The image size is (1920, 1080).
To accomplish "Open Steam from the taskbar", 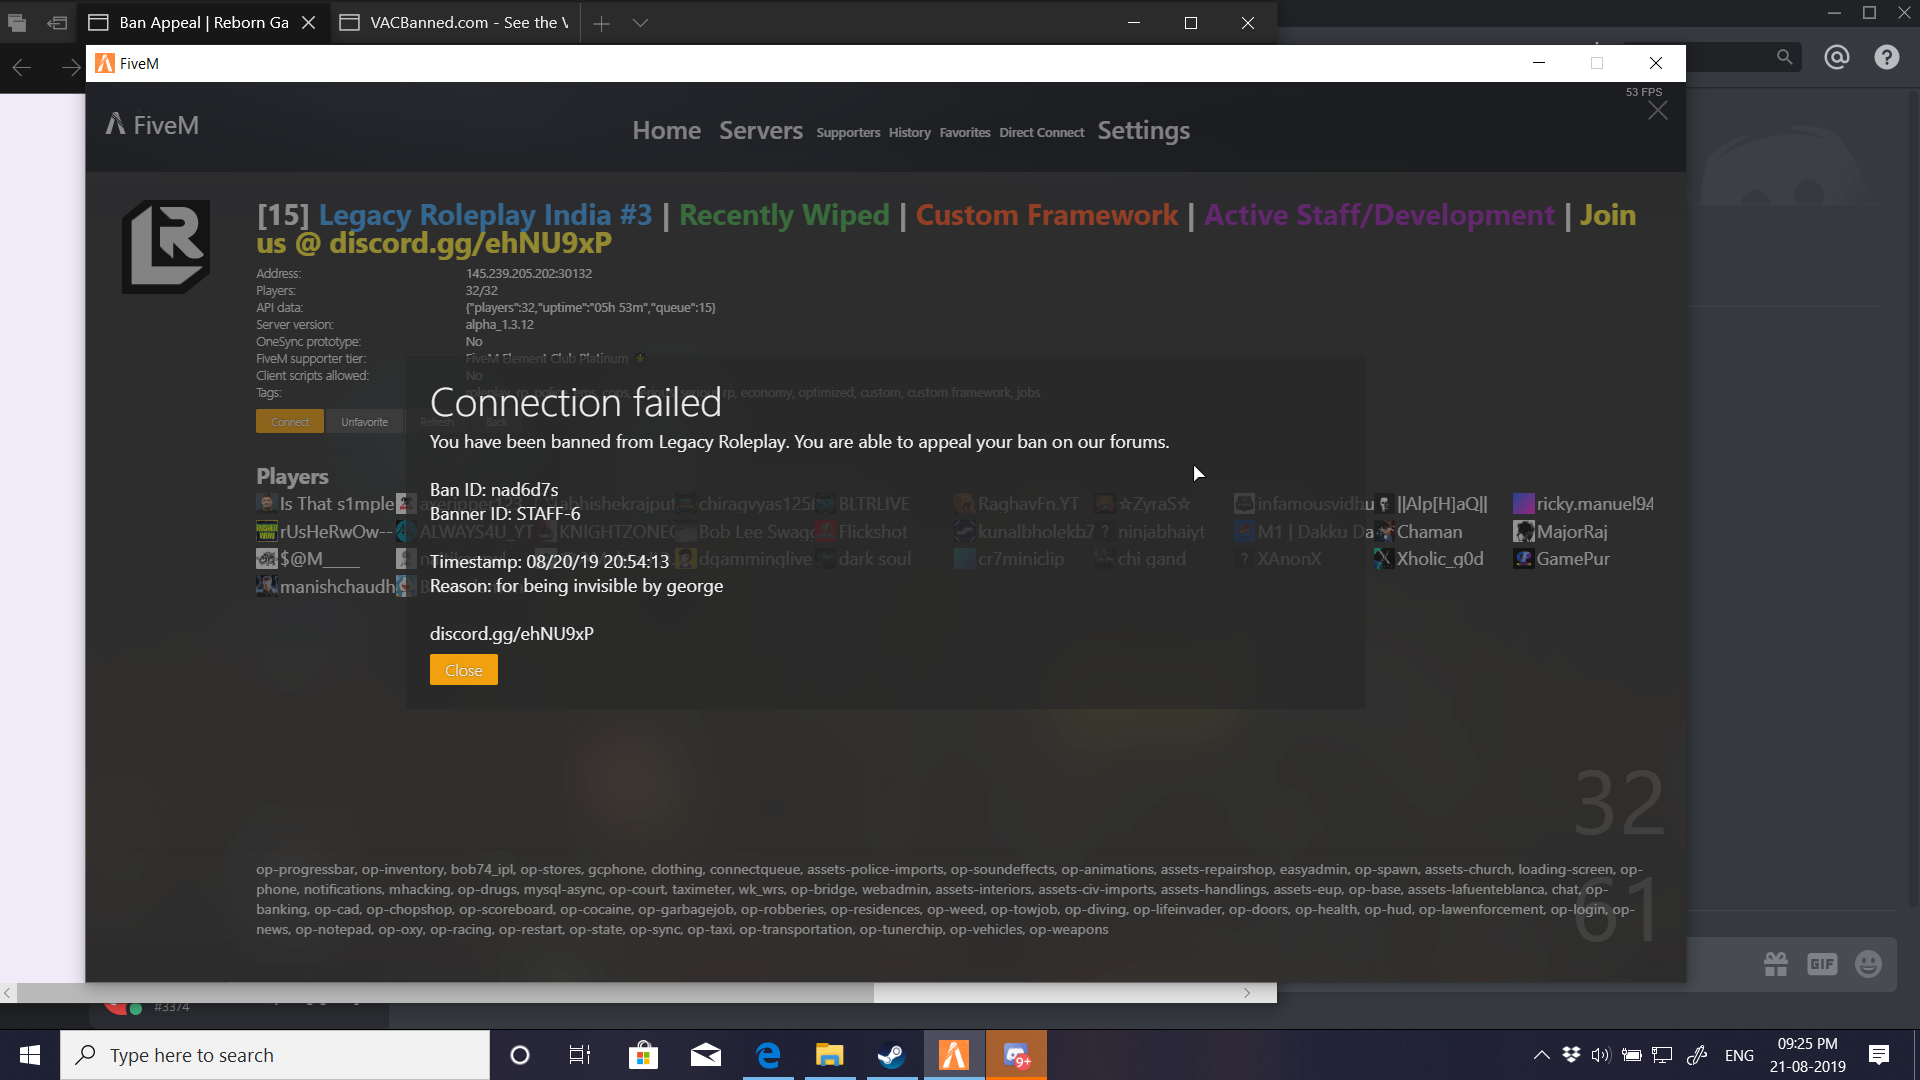I will pyautogui.click(x=890, y=1054).
